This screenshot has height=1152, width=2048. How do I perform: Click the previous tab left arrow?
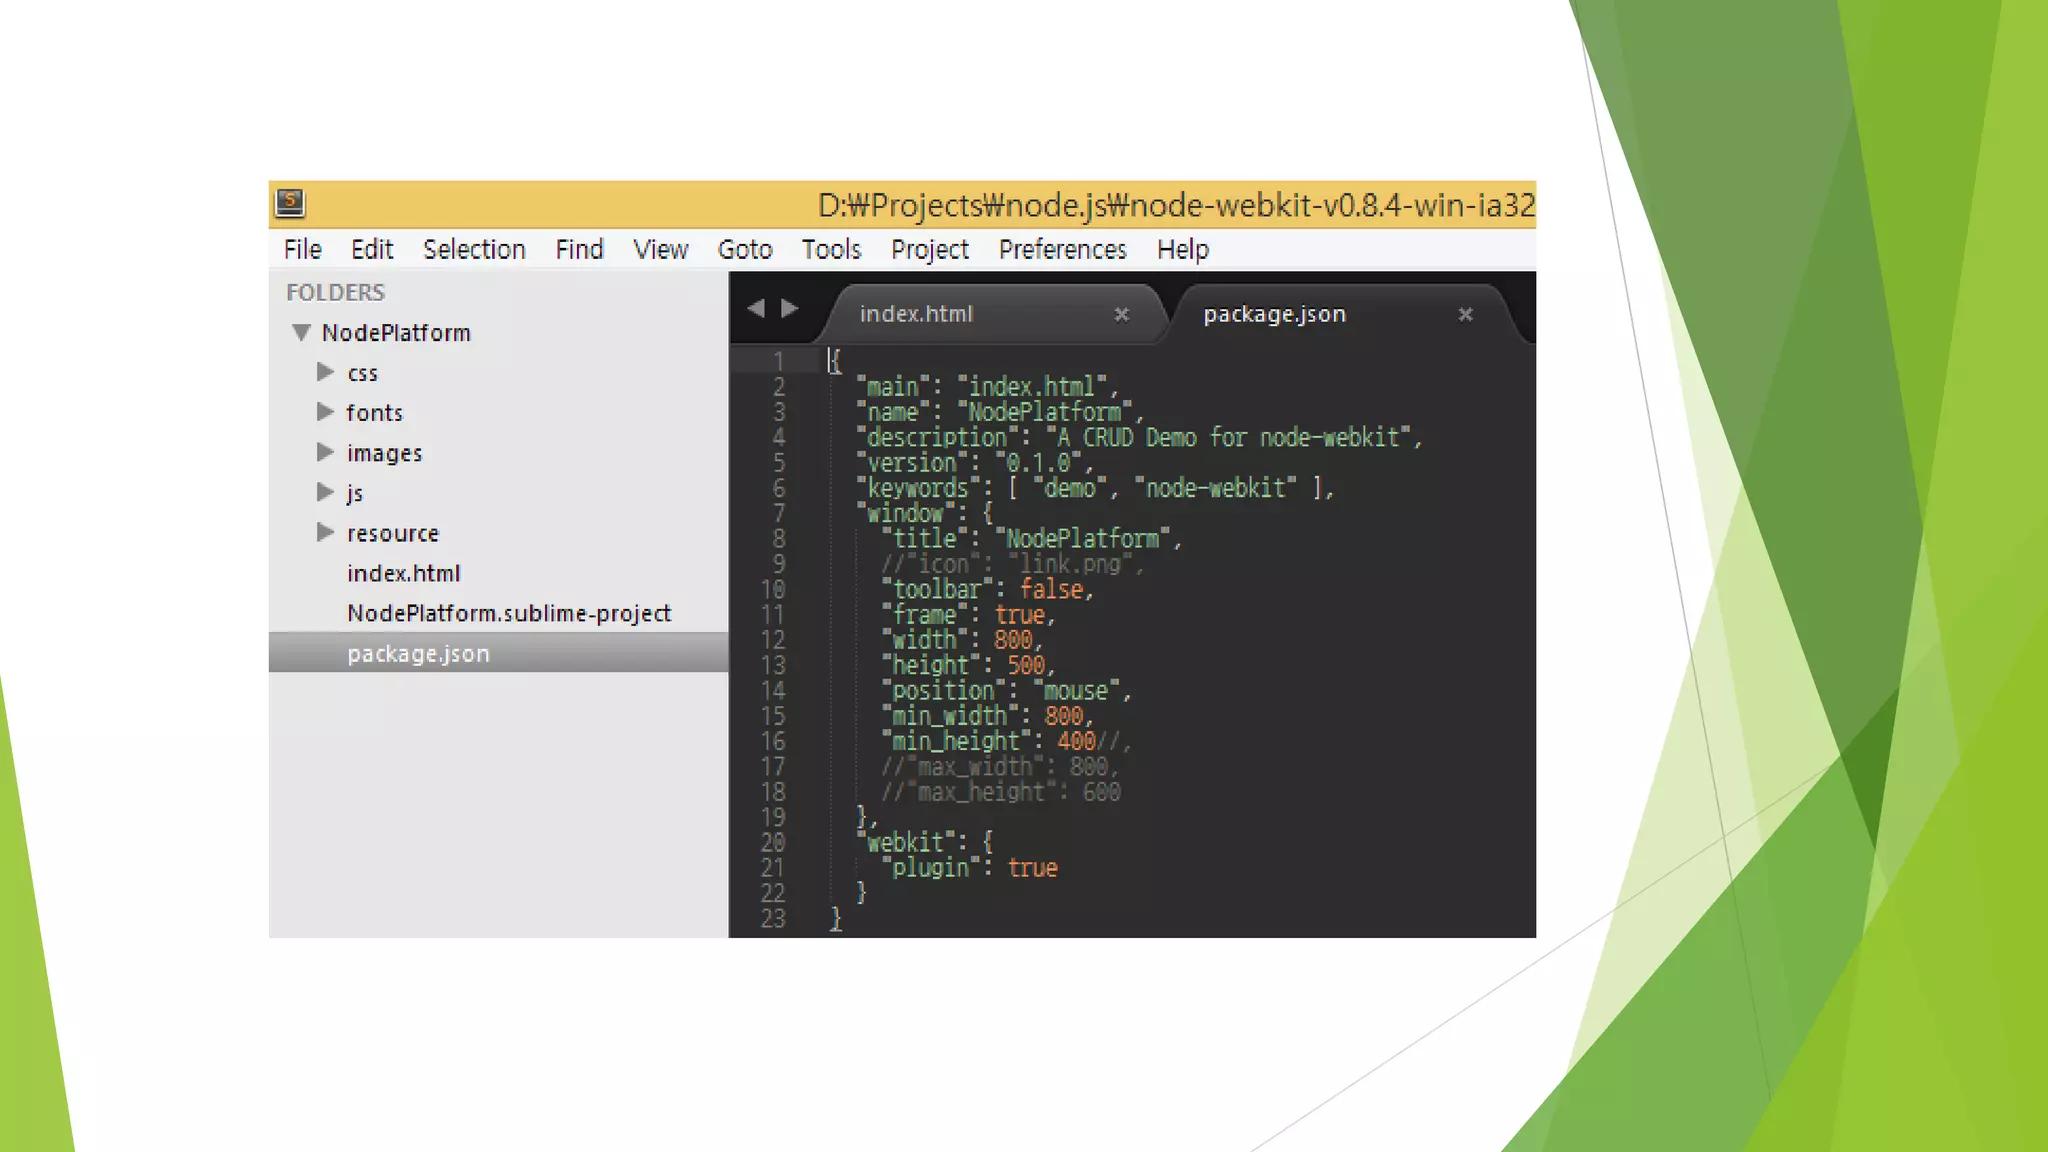click(756, 309)
